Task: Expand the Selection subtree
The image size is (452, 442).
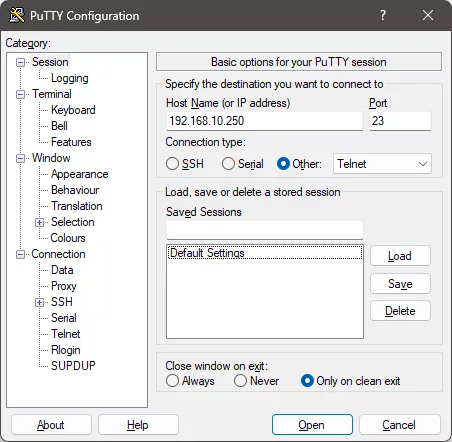Action: click(x=39, y=222)
